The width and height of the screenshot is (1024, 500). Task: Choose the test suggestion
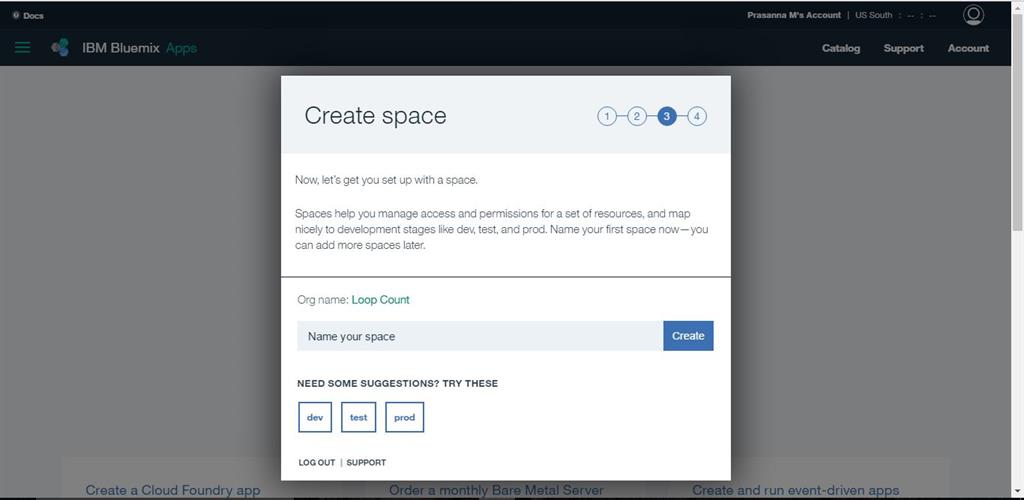[x=359, y=417]
